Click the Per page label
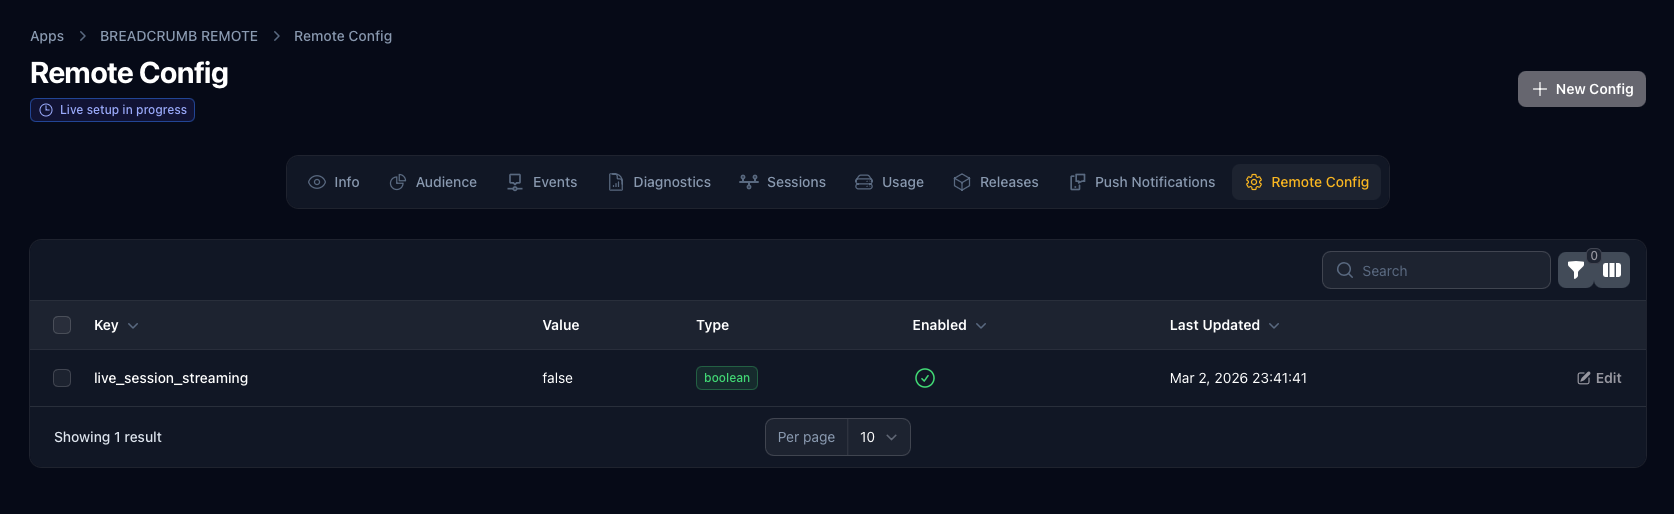Viewport: 1674px width, 514px height. pyautogui.click(x=806, y=437)
